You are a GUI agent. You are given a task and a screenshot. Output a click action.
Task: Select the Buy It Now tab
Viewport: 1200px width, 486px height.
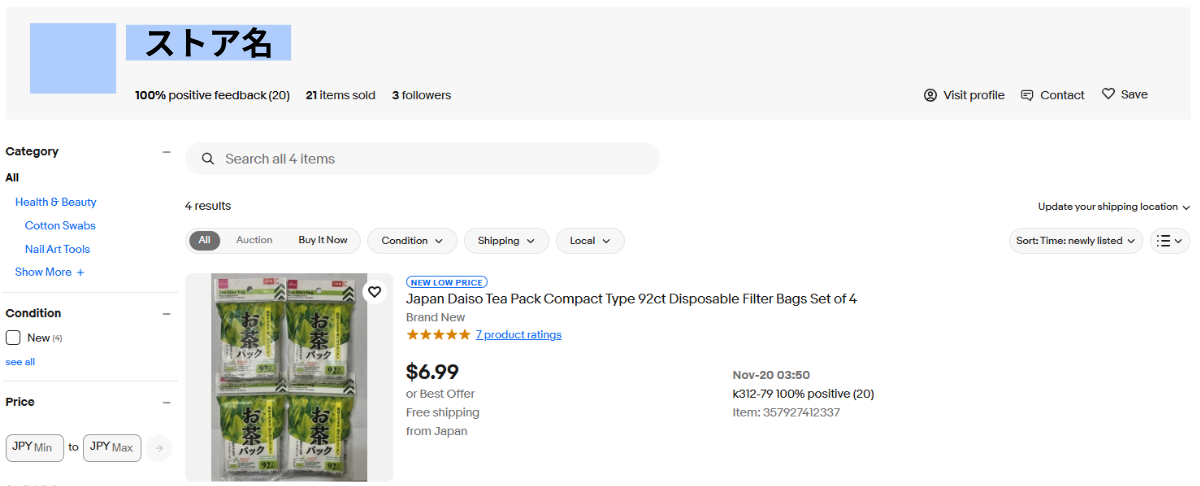coord(323,240)
